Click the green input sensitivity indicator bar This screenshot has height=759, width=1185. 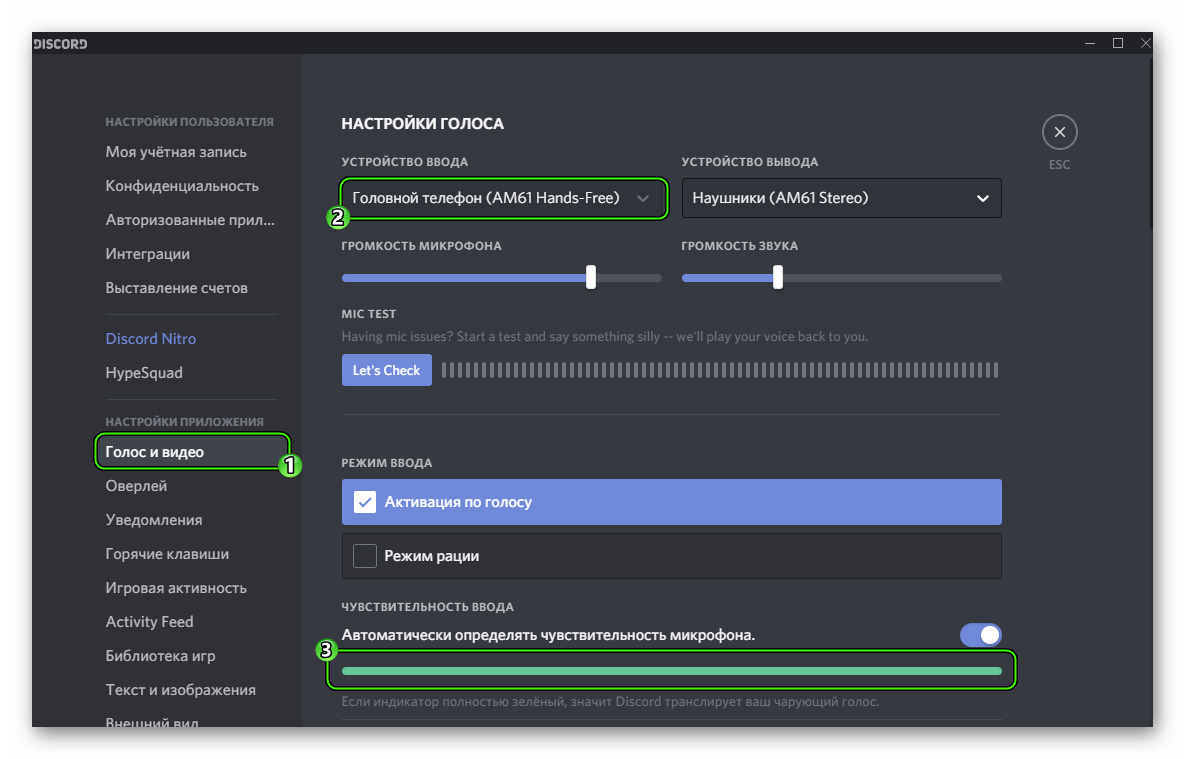[671, 671]
